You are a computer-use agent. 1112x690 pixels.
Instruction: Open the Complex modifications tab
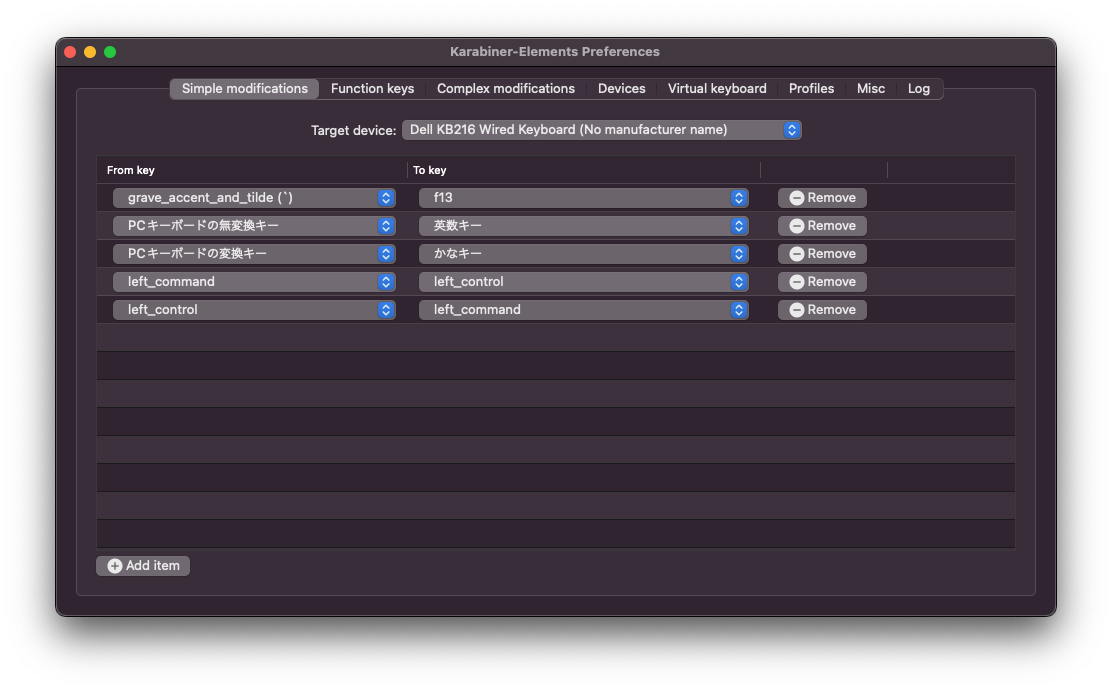click(x=506, y=89)
